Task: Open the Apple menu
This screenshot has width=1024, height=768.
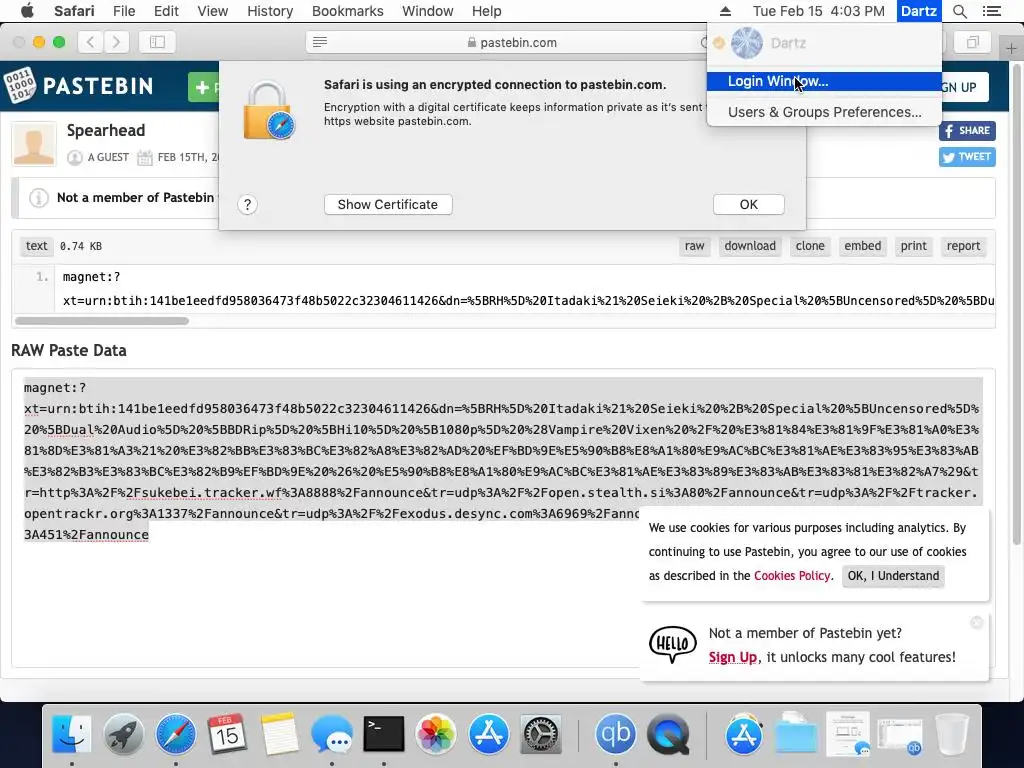Action: [x=27, y=11]
